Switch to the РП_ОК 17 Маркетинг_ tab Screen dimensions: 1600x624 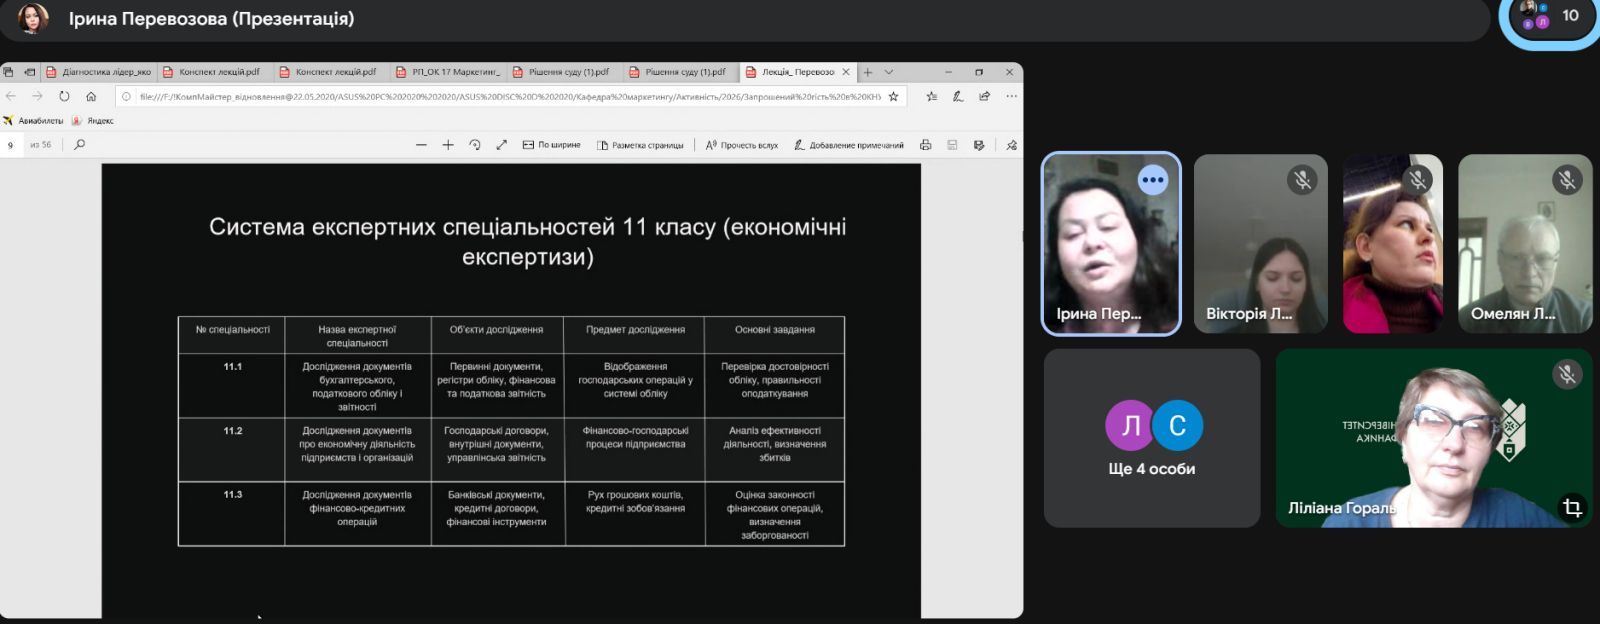(x=449, y=72)
